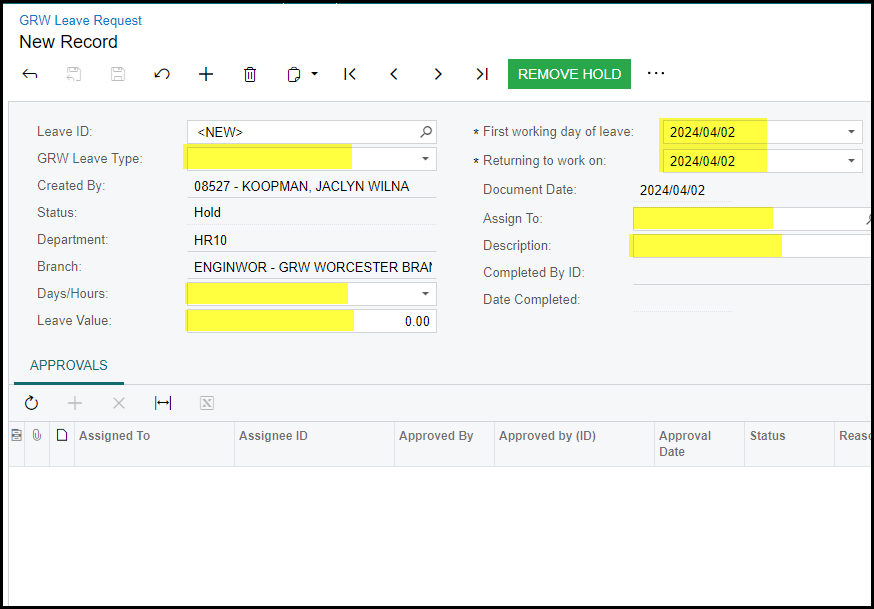Expand the Days/Hours dropdown
This screenshot has width=874, height=609.
[425, 293]
